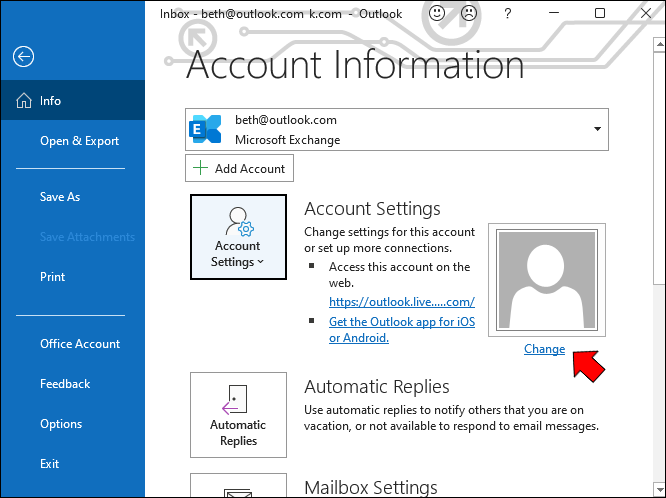Send a smile feedback face icon
Image resolution: width=666 pixels, height=498 pixels.
[438, 14]
